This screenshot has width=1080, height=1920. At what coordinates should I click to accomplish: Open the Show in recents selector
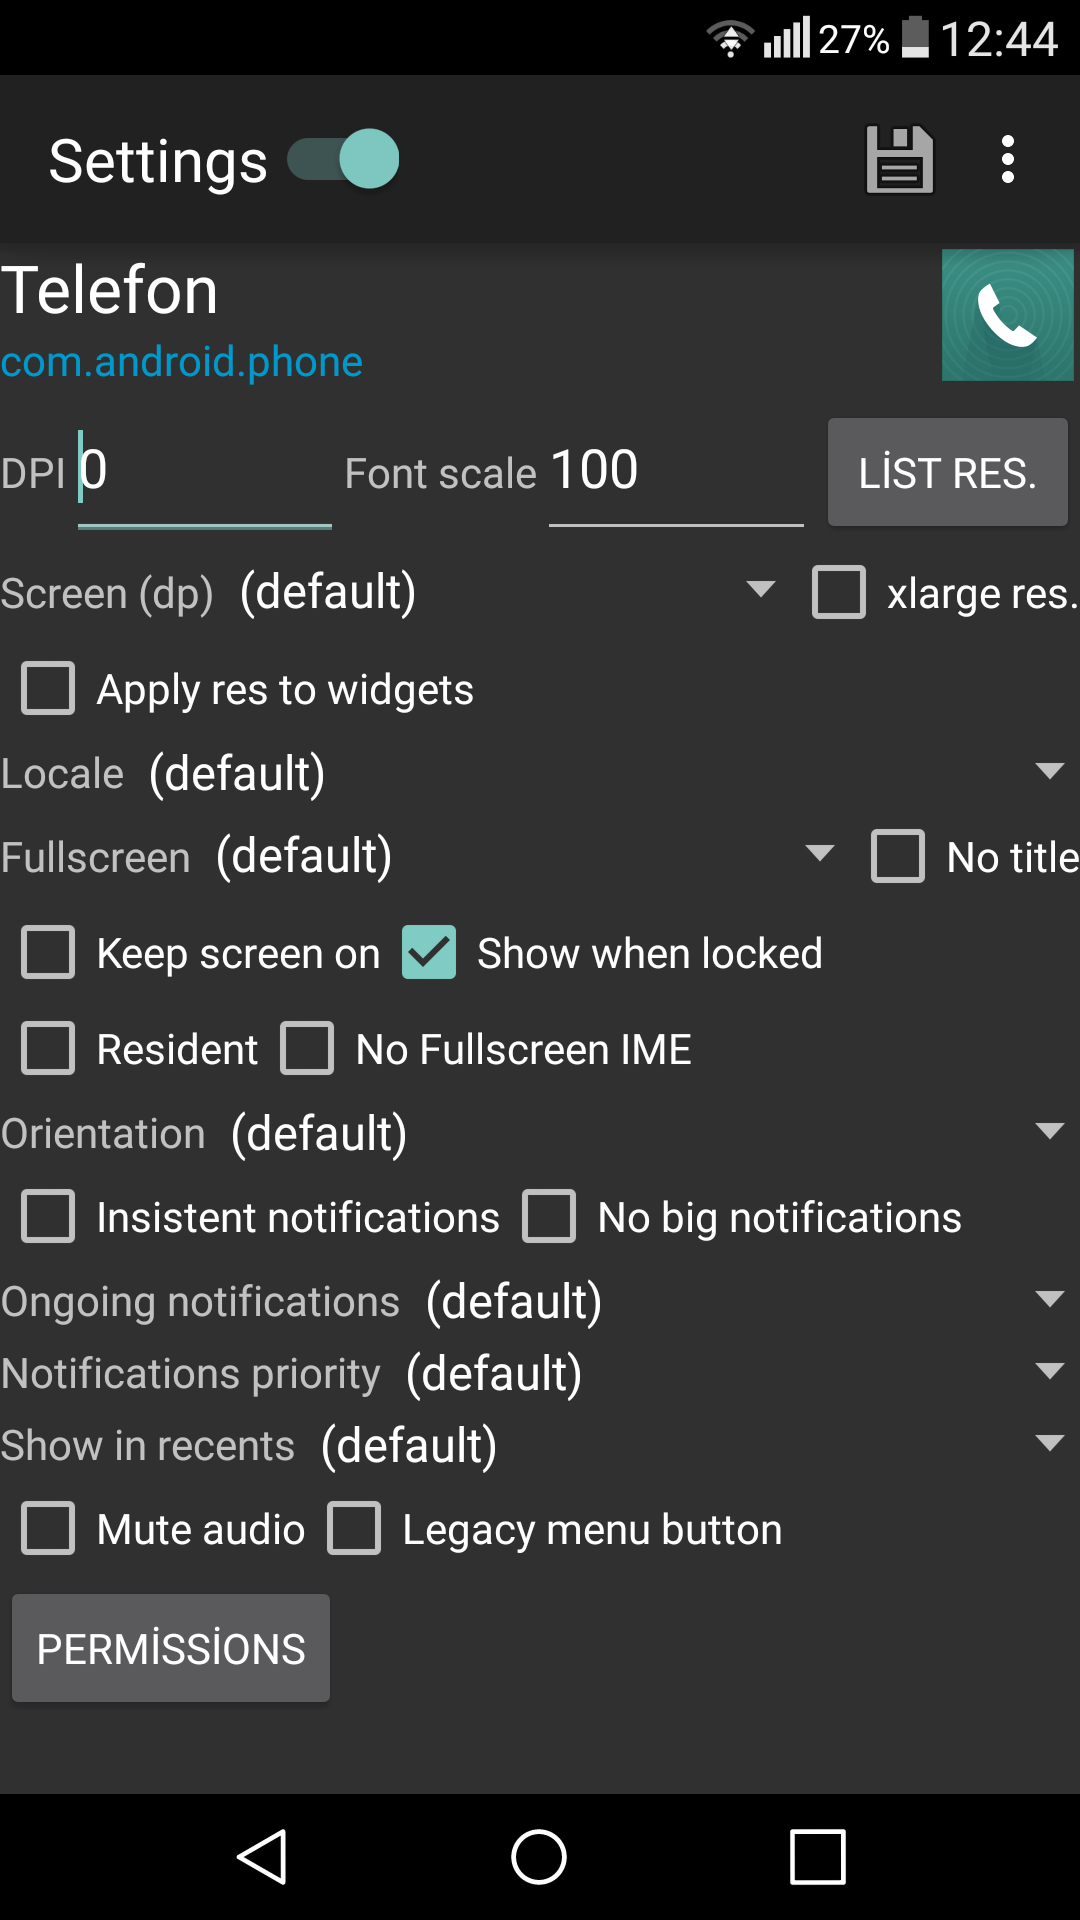coord(696,1445)
